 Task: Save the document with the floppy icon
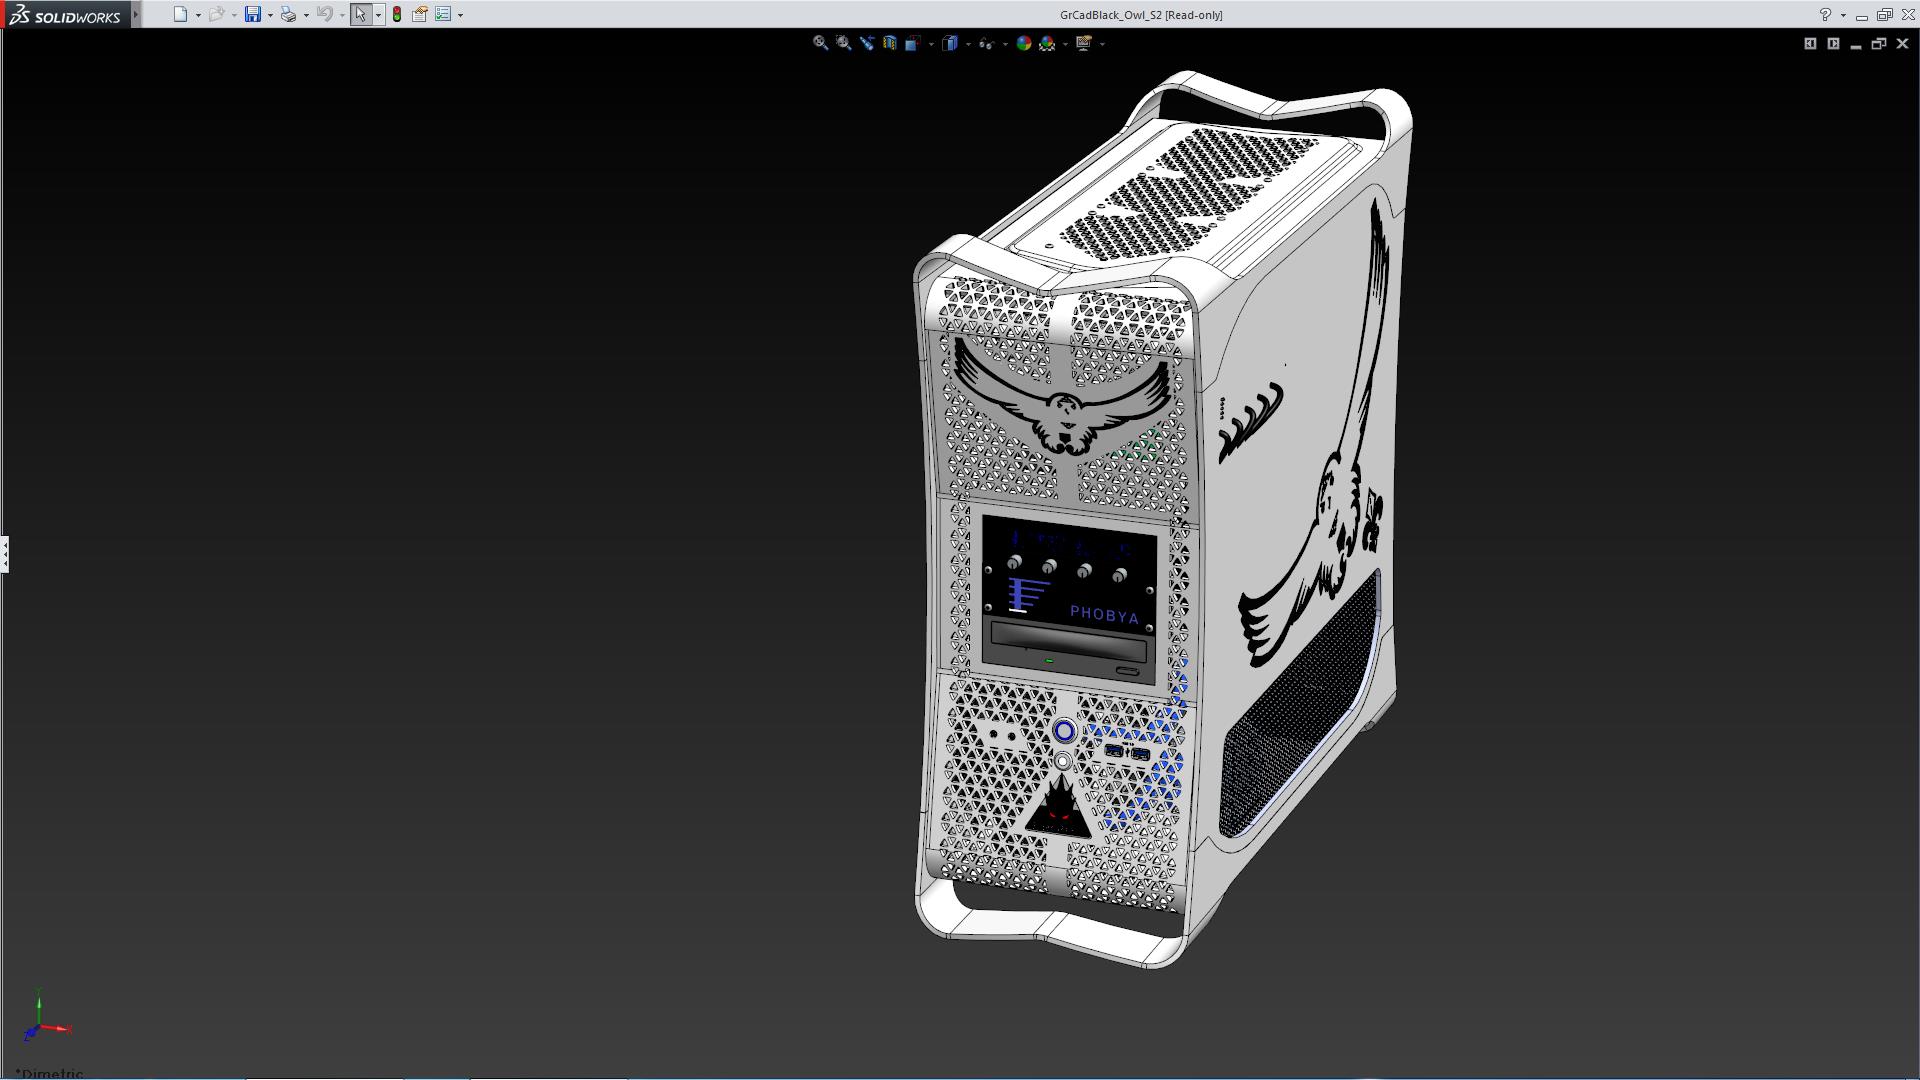[253, 14]
